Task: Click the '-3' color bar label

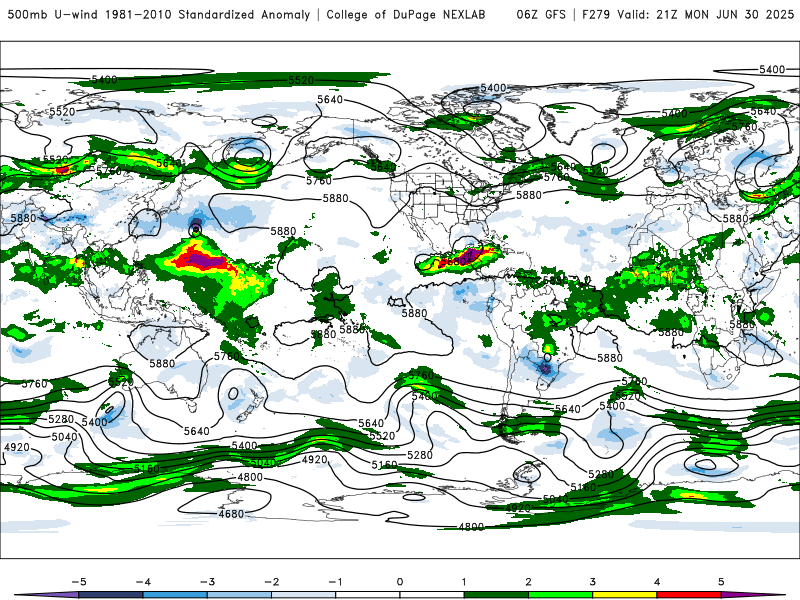Action: [x=207, y=582]
